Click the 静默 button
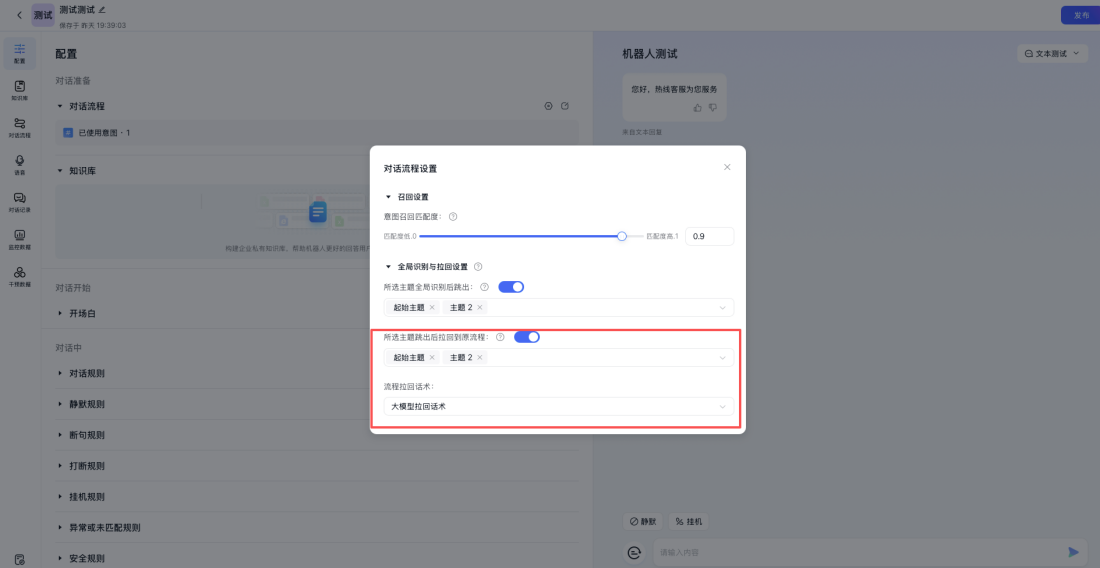Screen dimensions: 1100x568 (x=643, y=522)
